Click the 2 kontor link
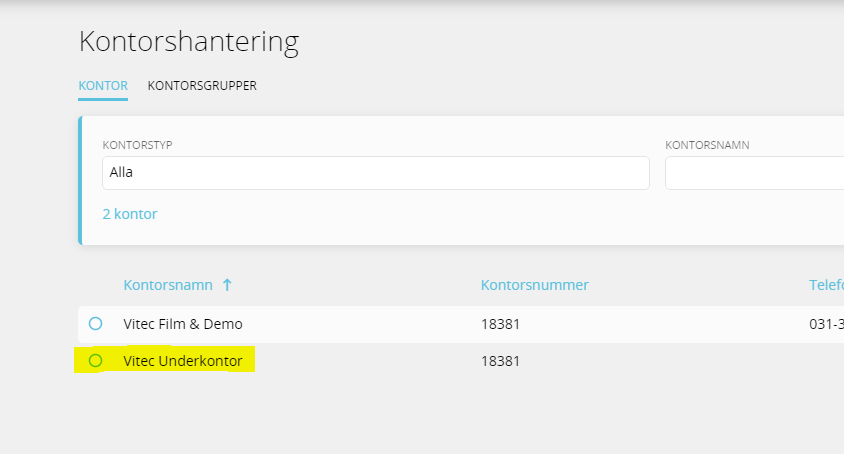 (x=130, y=214)
